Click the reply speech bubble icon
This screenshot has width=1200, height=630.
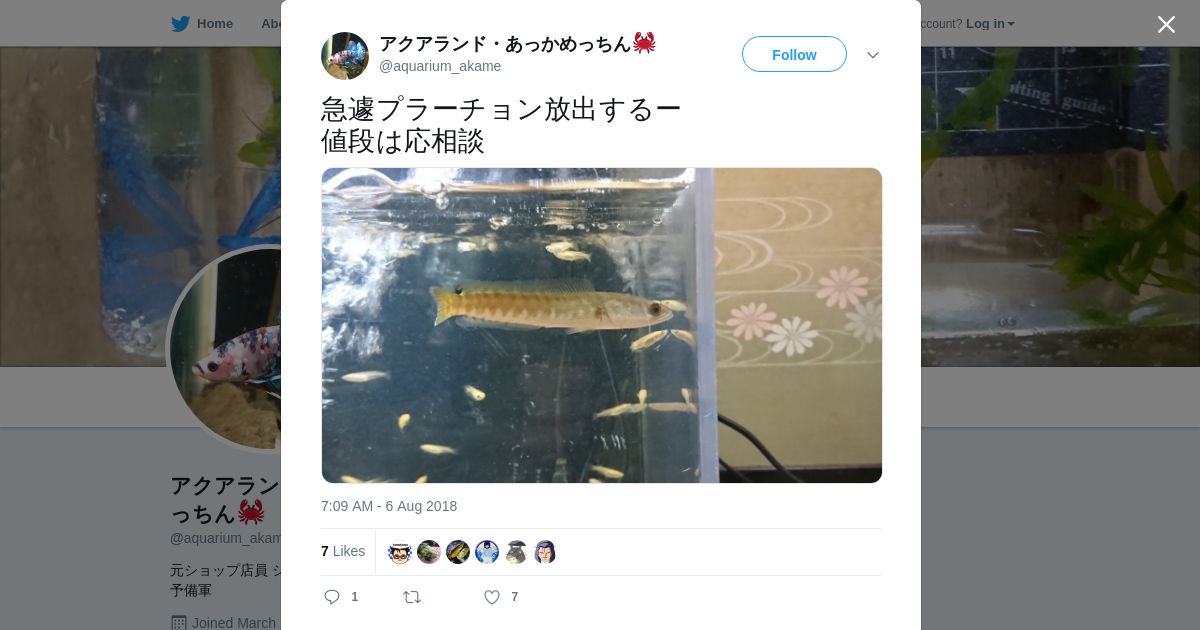coord(332,597)
